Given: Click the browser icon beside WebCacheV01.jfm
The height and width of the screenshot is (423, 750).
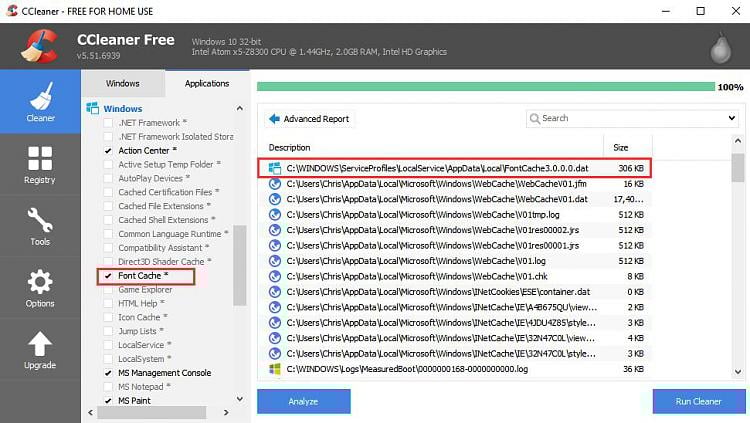Looking at the screenshot, I should pyautogui.click(x=275, y=184).
